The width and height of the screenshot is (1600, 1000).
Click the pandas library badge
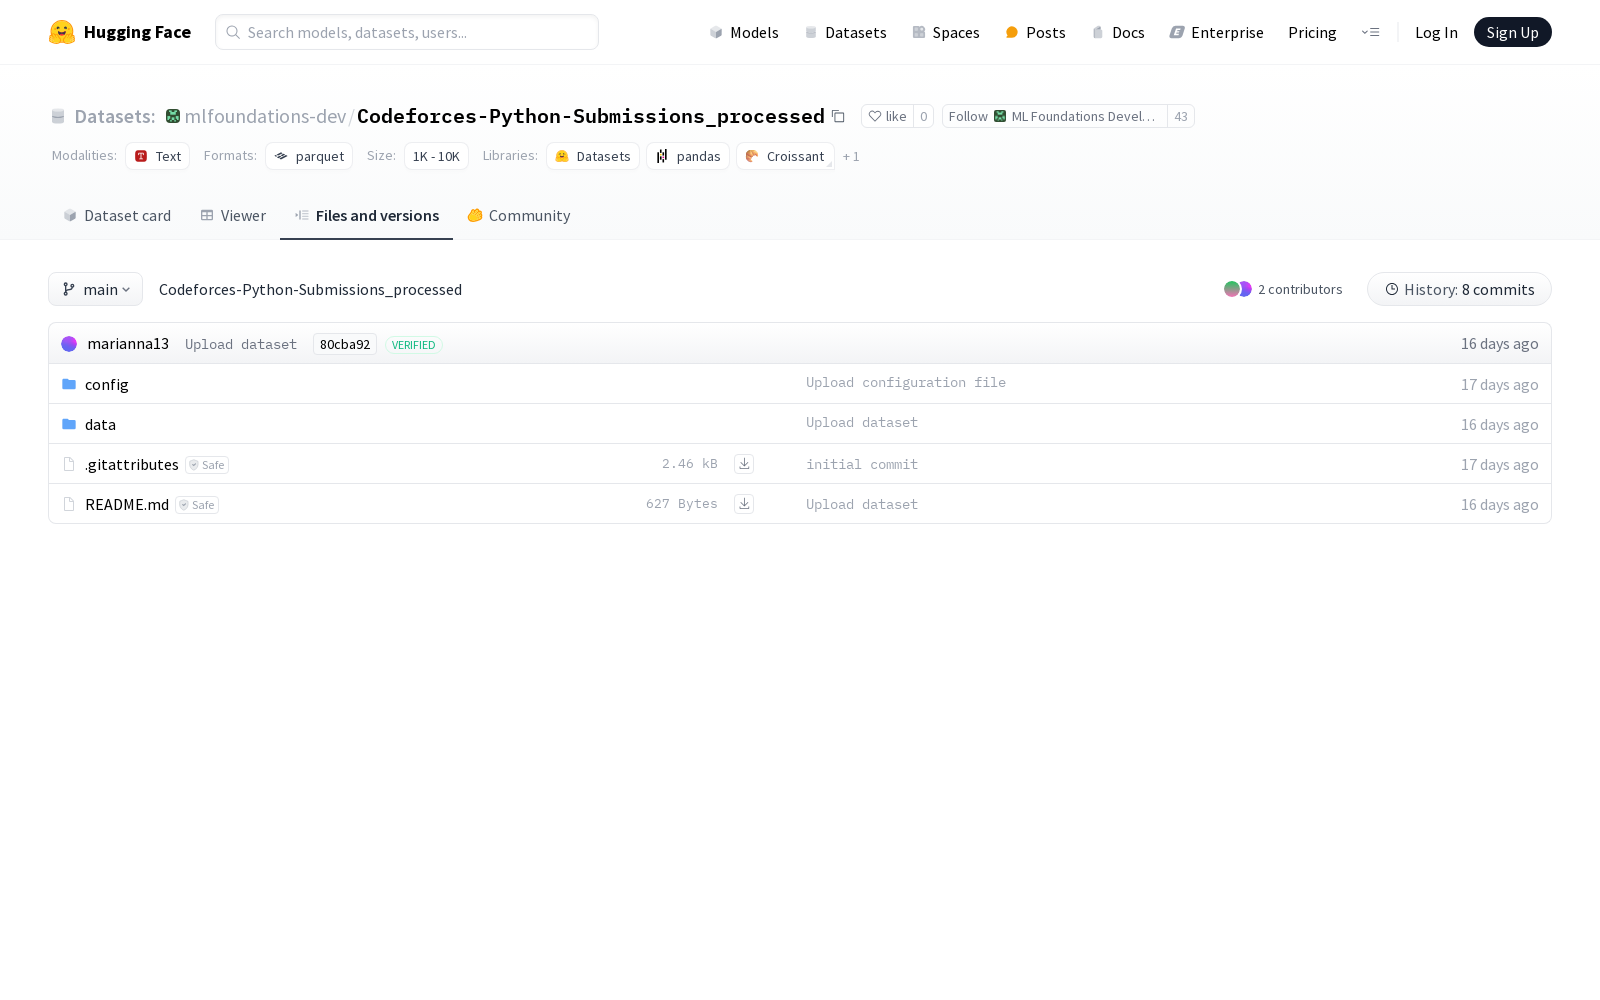coord(687,156)
